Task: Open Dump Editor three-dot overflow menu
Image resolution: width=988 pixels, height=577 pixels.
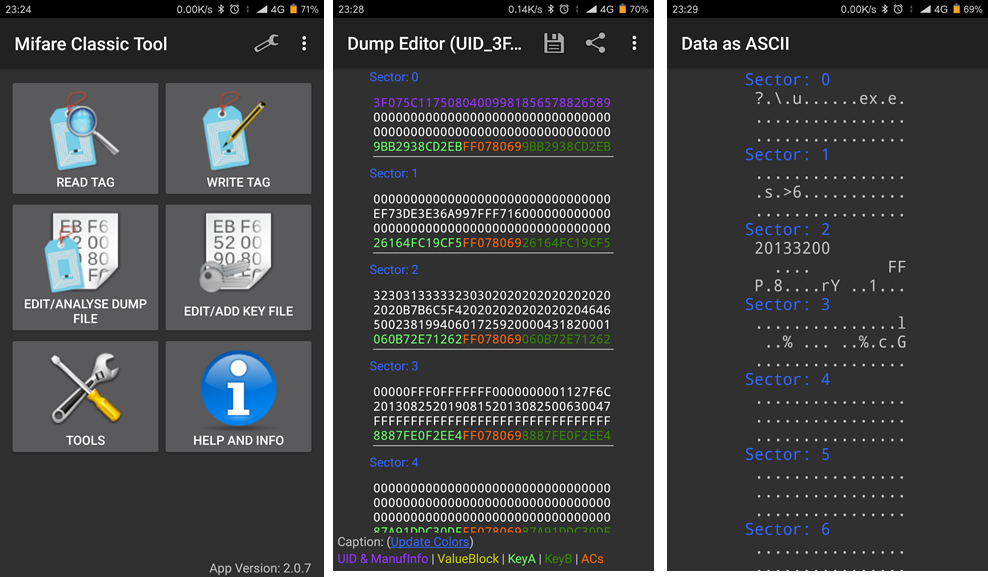Action: coord(634,44)
